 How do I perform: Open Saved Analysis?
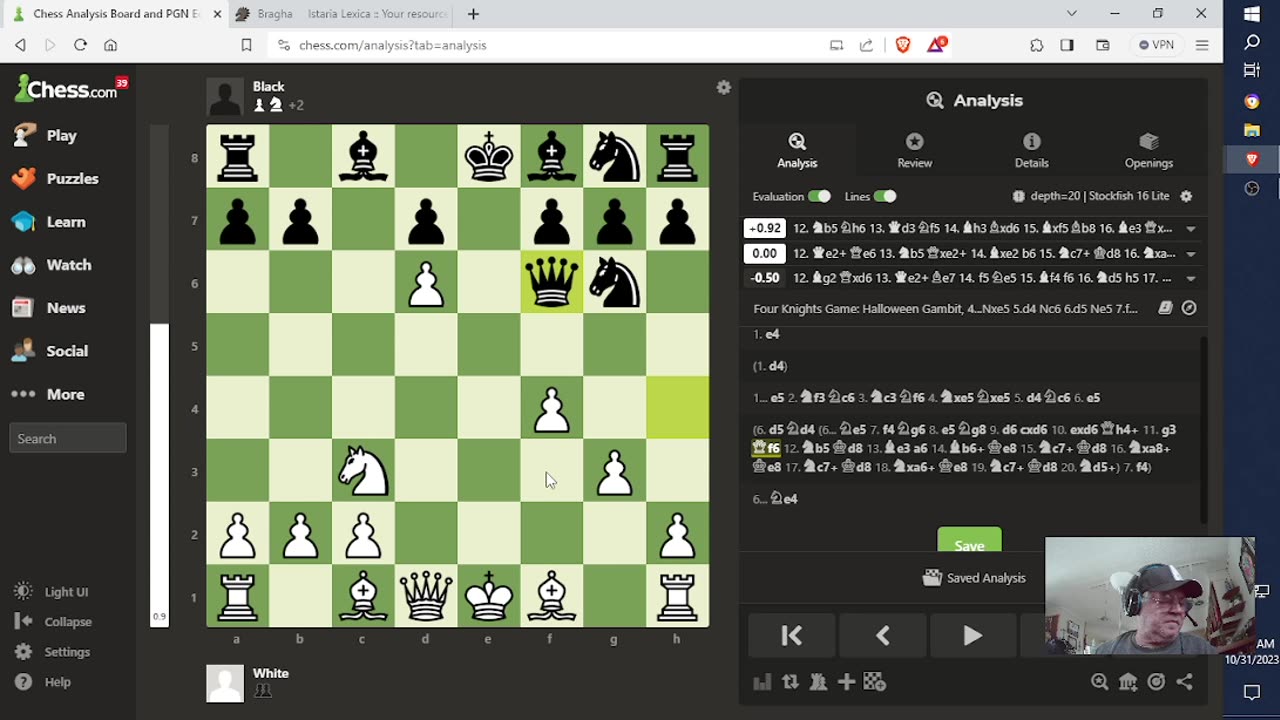tap(973, 578)
